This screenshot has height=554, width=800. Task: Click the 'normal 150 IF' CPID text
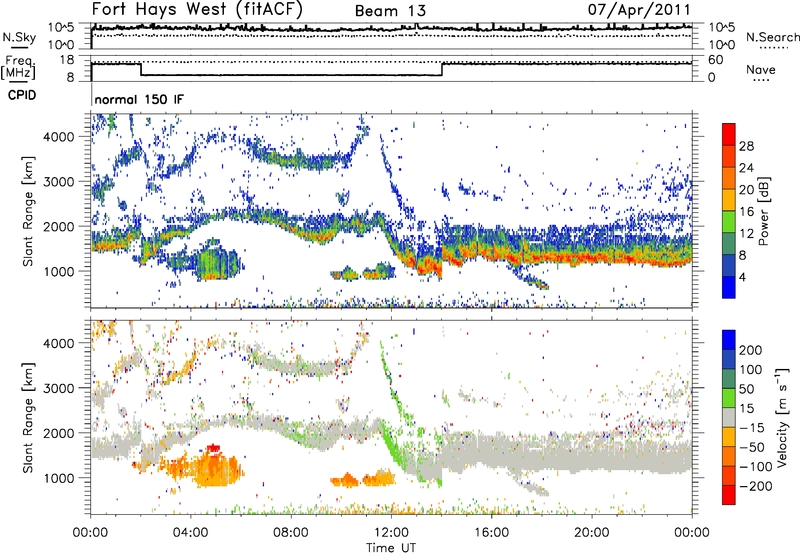[139, 99]
